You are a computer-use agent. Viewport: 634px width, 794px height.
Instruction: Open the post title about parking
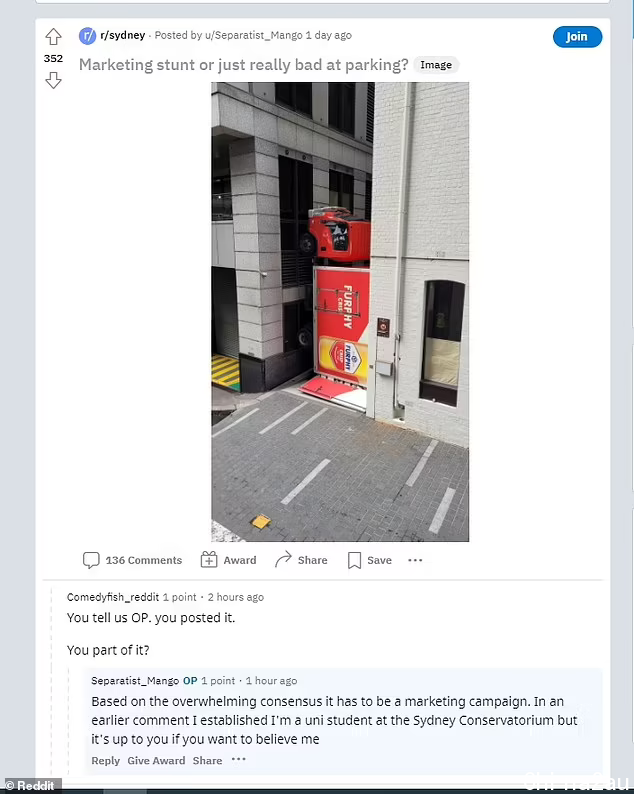[x=244, y=65]
